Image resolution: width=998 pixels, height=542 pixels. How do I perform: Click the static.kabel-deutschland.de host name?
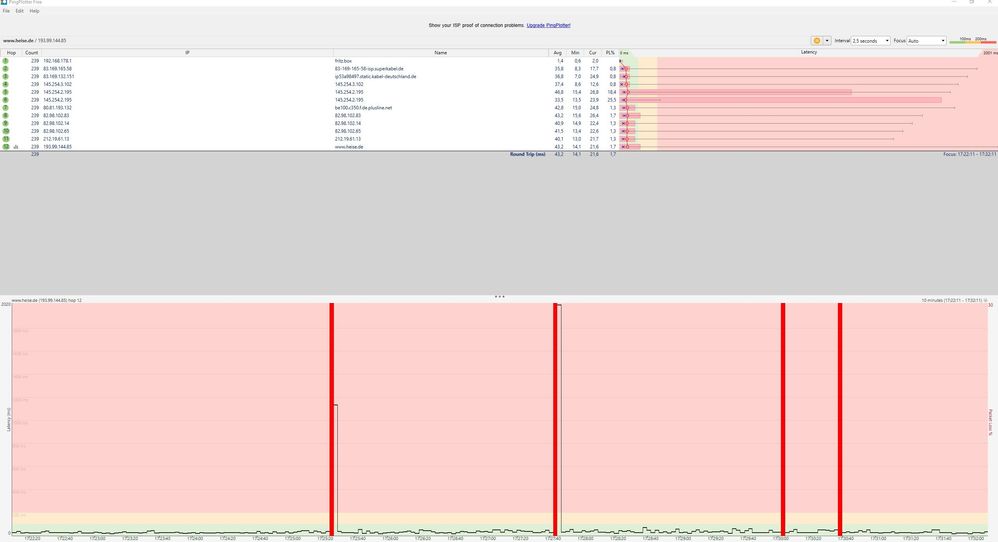point(376,76)
